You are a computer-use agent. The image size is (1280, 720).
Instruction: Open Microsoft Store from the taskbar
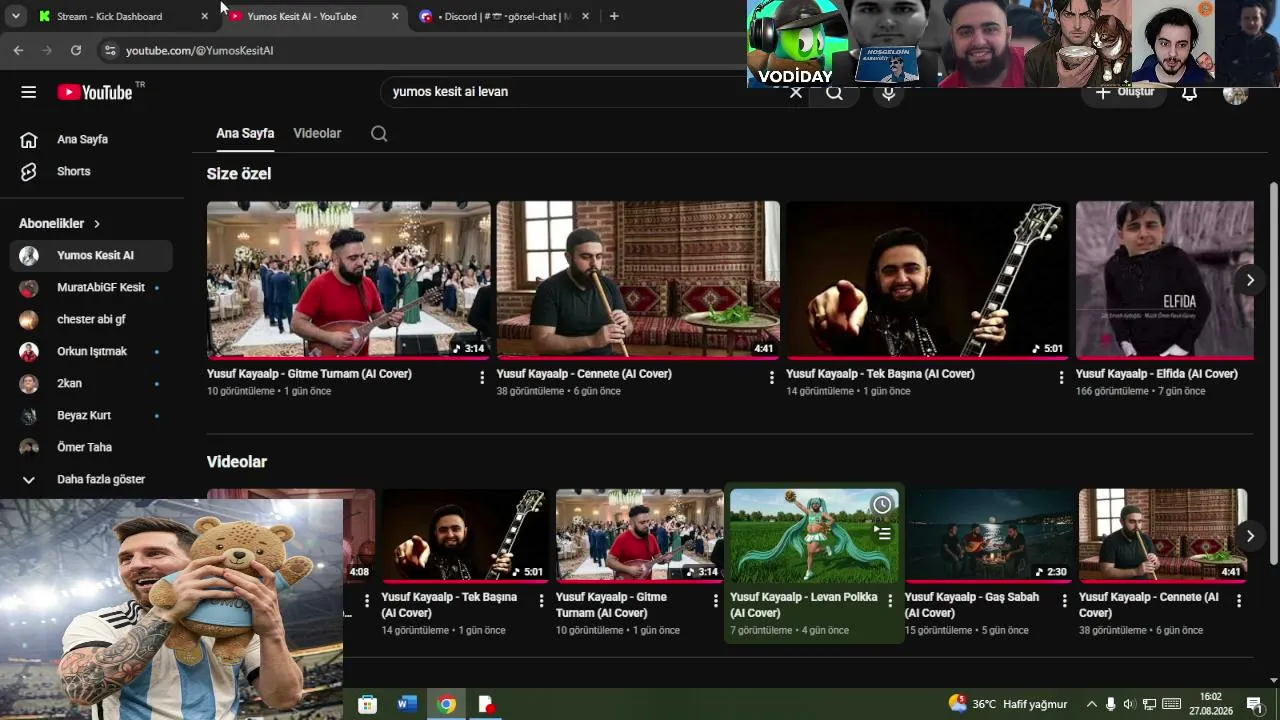(x=368, y=704)
